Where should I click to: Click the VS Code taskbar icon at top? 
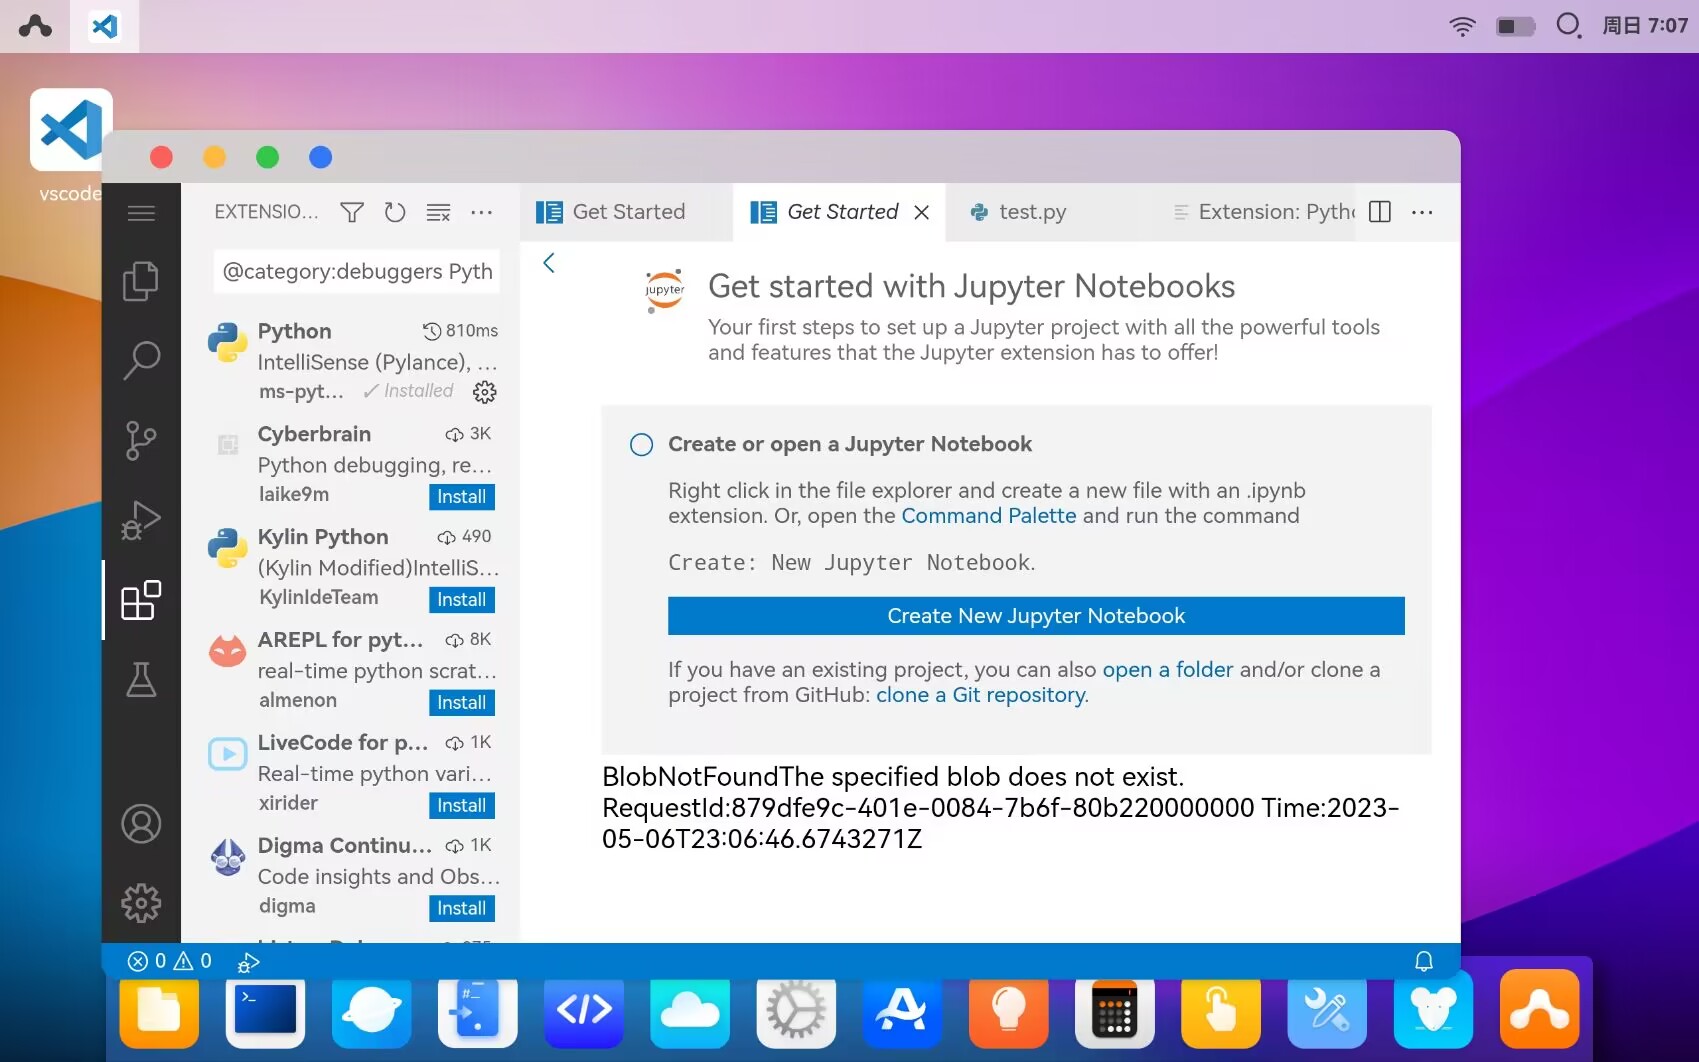click(105, 26)
